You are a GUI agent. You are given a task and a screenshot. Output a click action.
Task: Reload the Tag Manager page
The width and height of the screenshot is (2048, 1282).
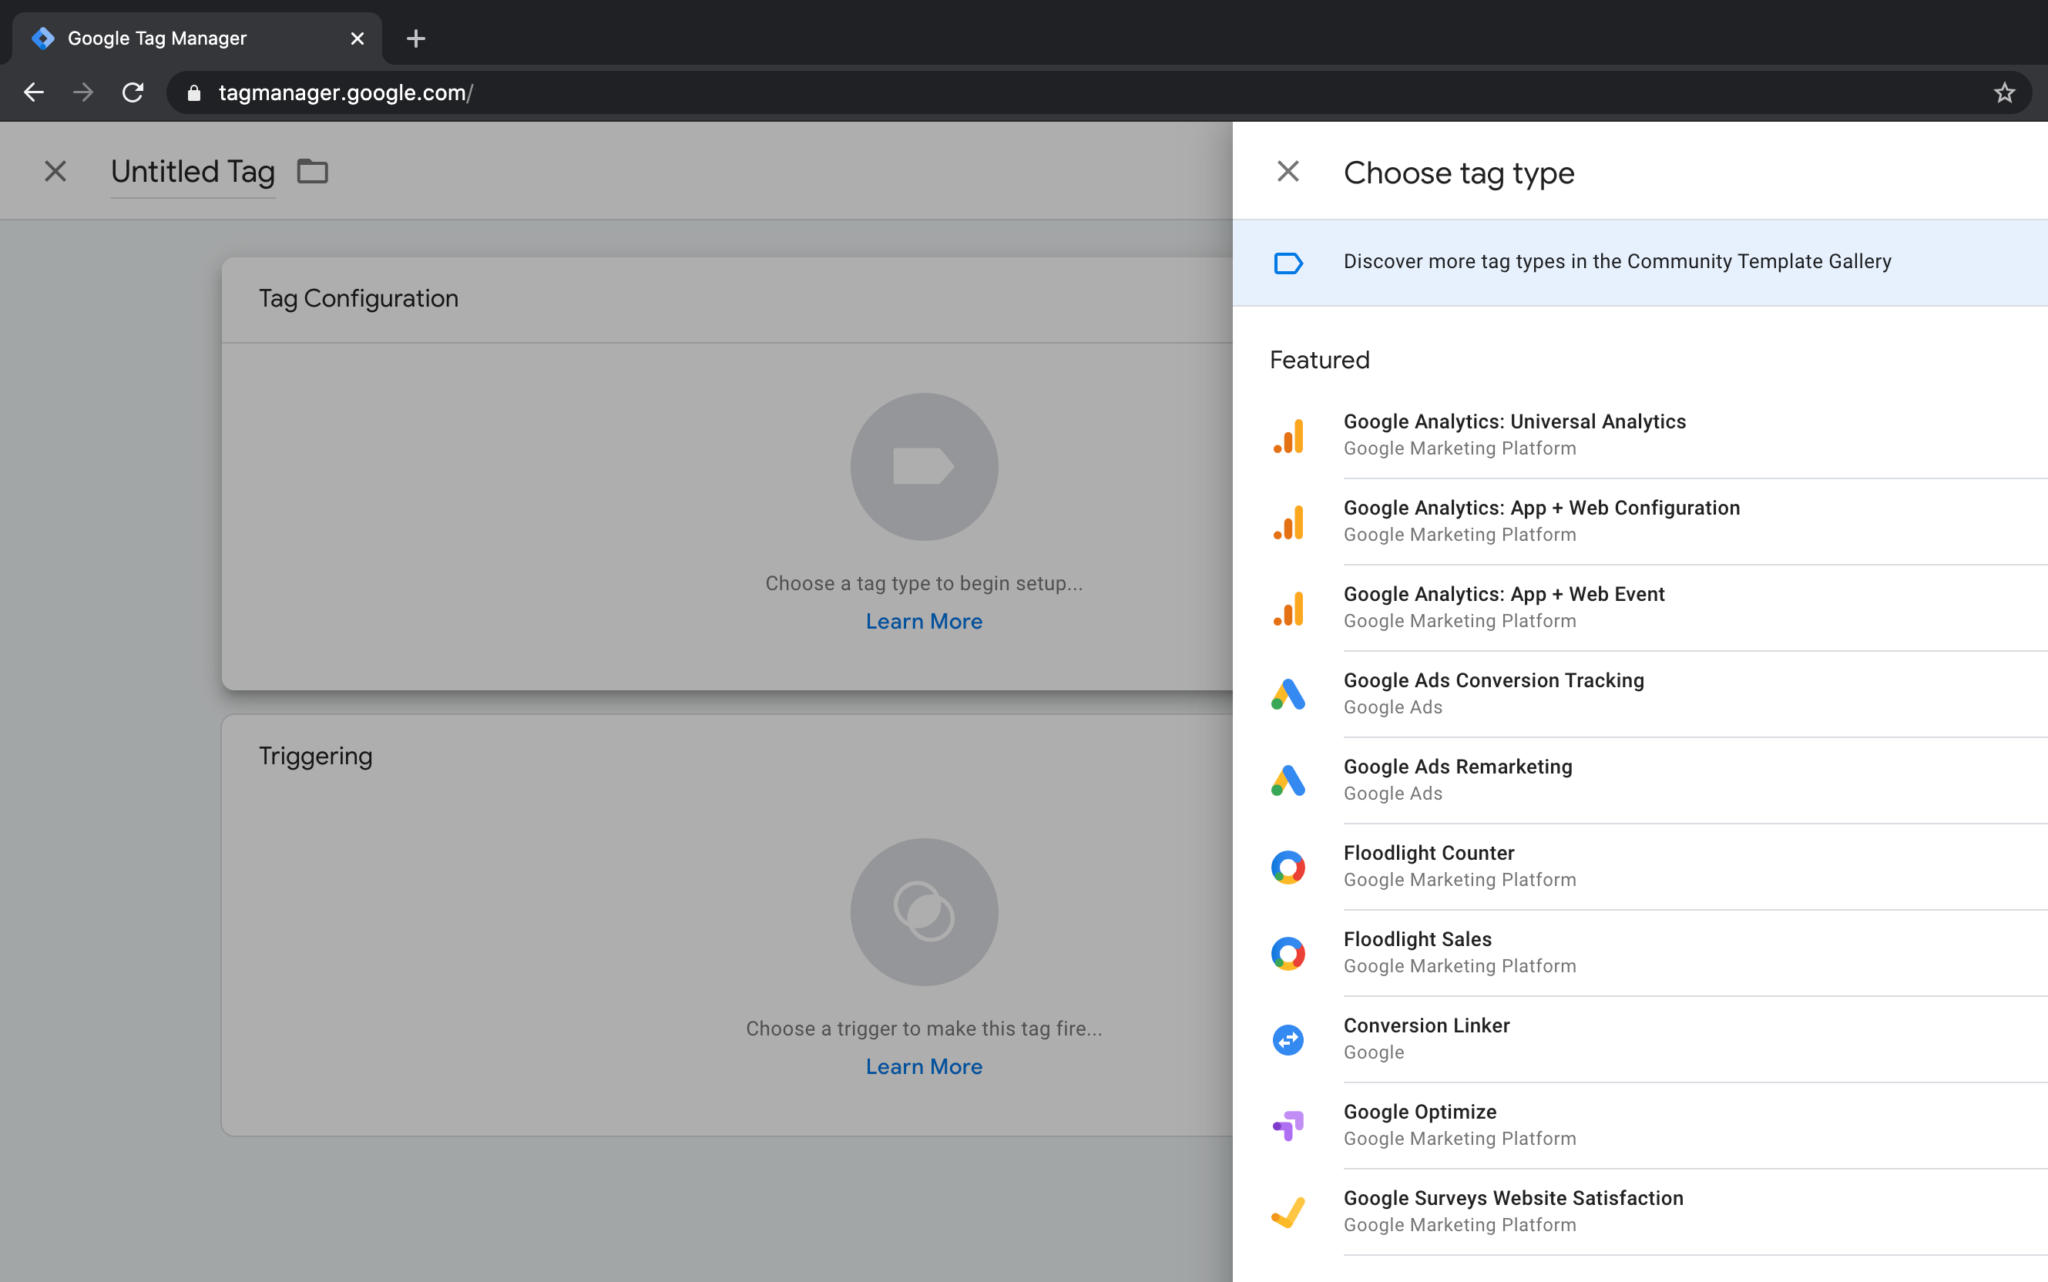[x=133, y=93]
